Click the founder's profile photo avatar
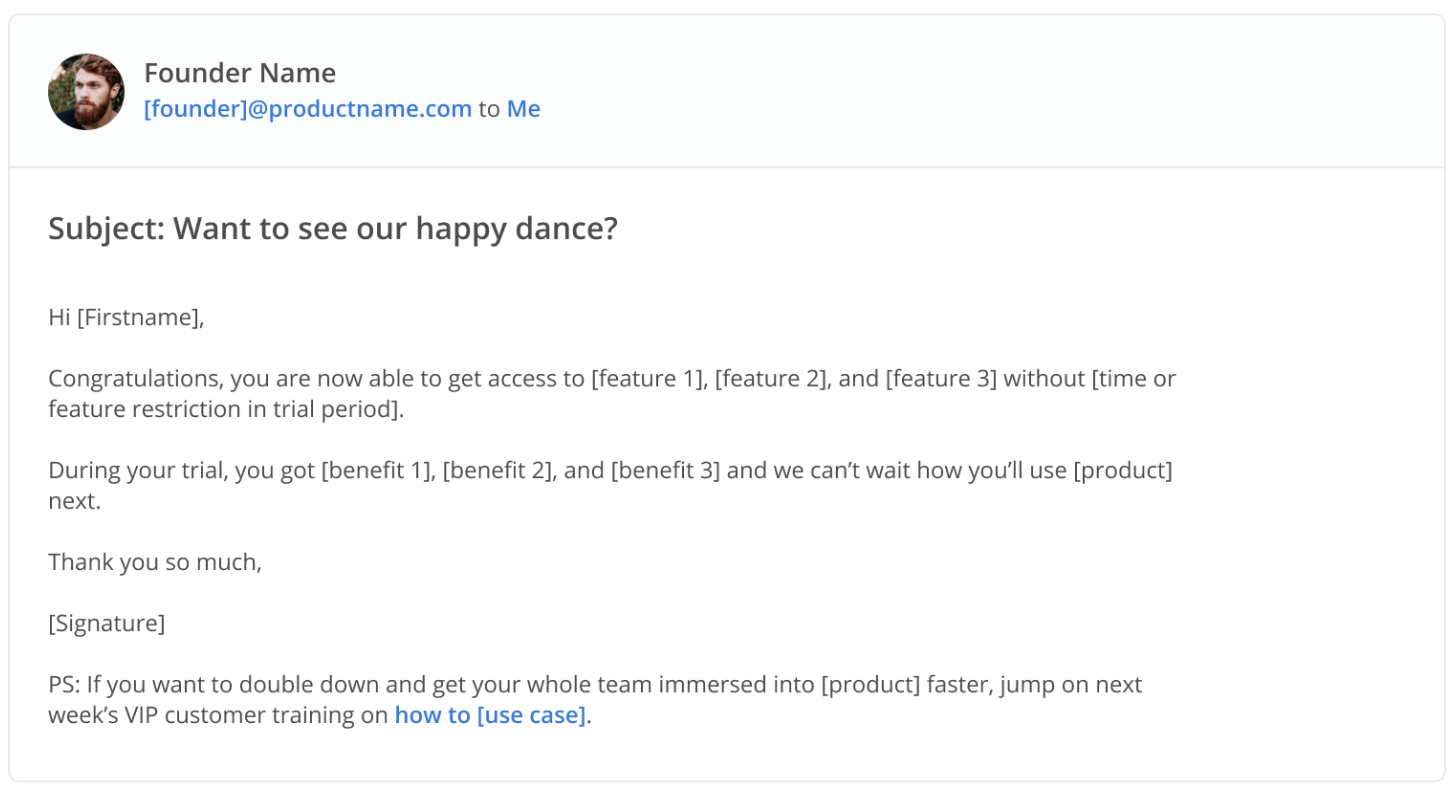Image resolution: width=1456 pixels, height=794 pixels. (86, 92)
